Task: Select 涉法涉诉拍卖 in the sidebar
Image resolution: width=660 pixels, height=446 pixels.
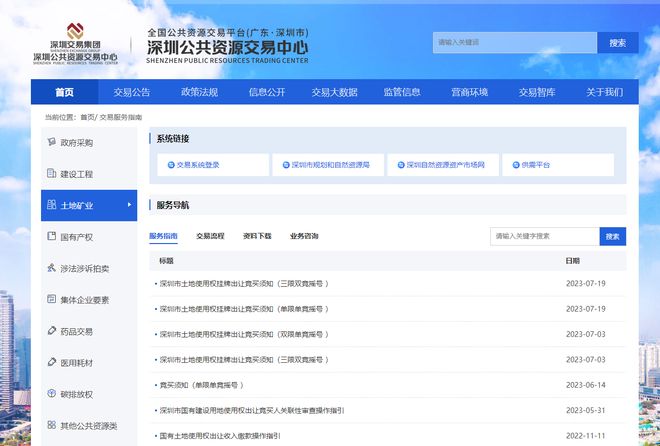Action: point(89,268)
